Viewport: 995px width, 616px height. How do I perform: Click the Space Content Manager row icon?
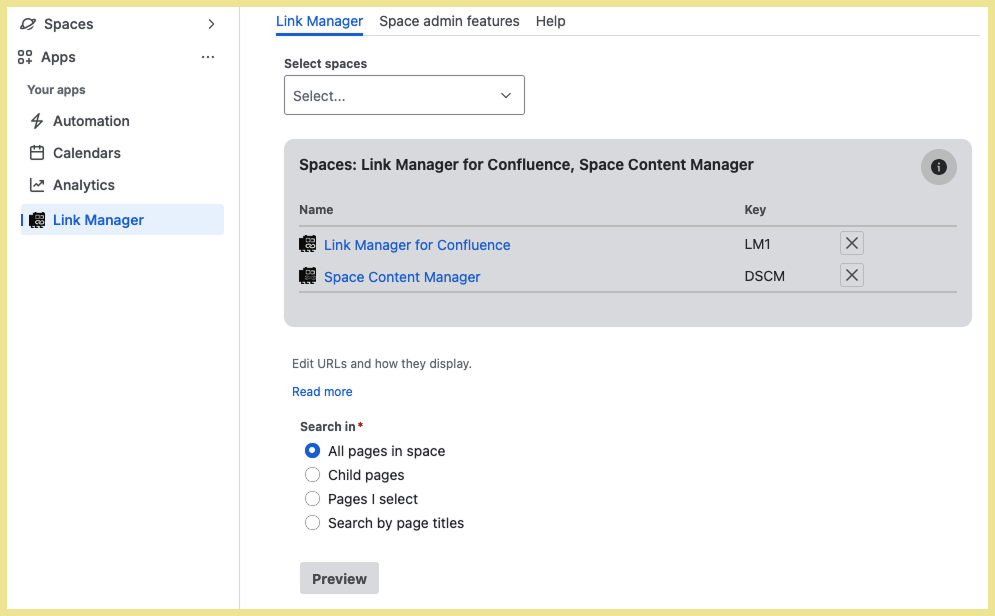click(307, 276)
